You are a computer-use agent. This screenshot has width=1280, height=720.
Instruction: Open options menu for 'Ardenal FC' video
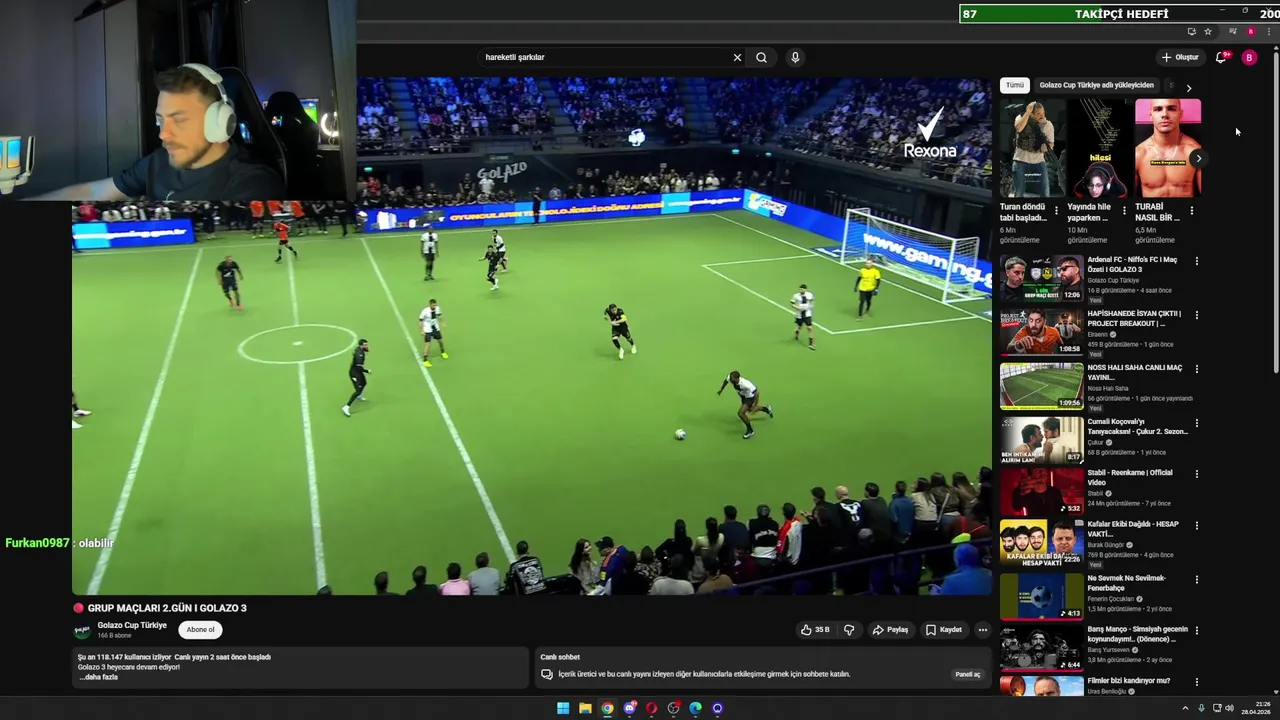pyautogui.click(x=1196, y=261)
